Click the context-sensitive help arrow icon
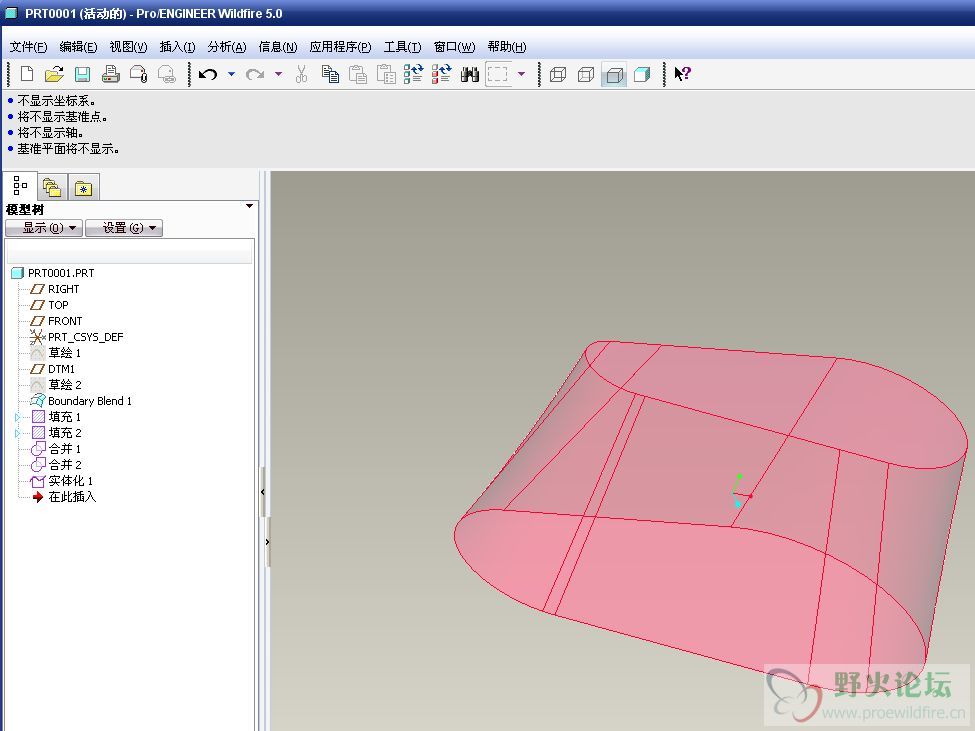975x731 pixels. 682,74
